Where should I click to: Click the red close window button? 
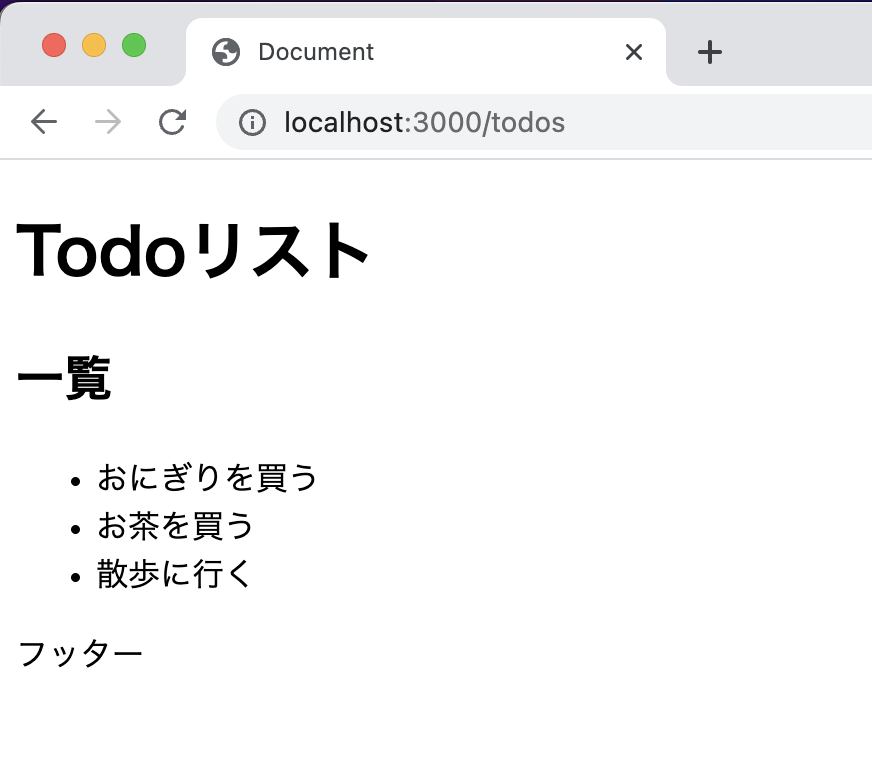[x=54, y=45]
